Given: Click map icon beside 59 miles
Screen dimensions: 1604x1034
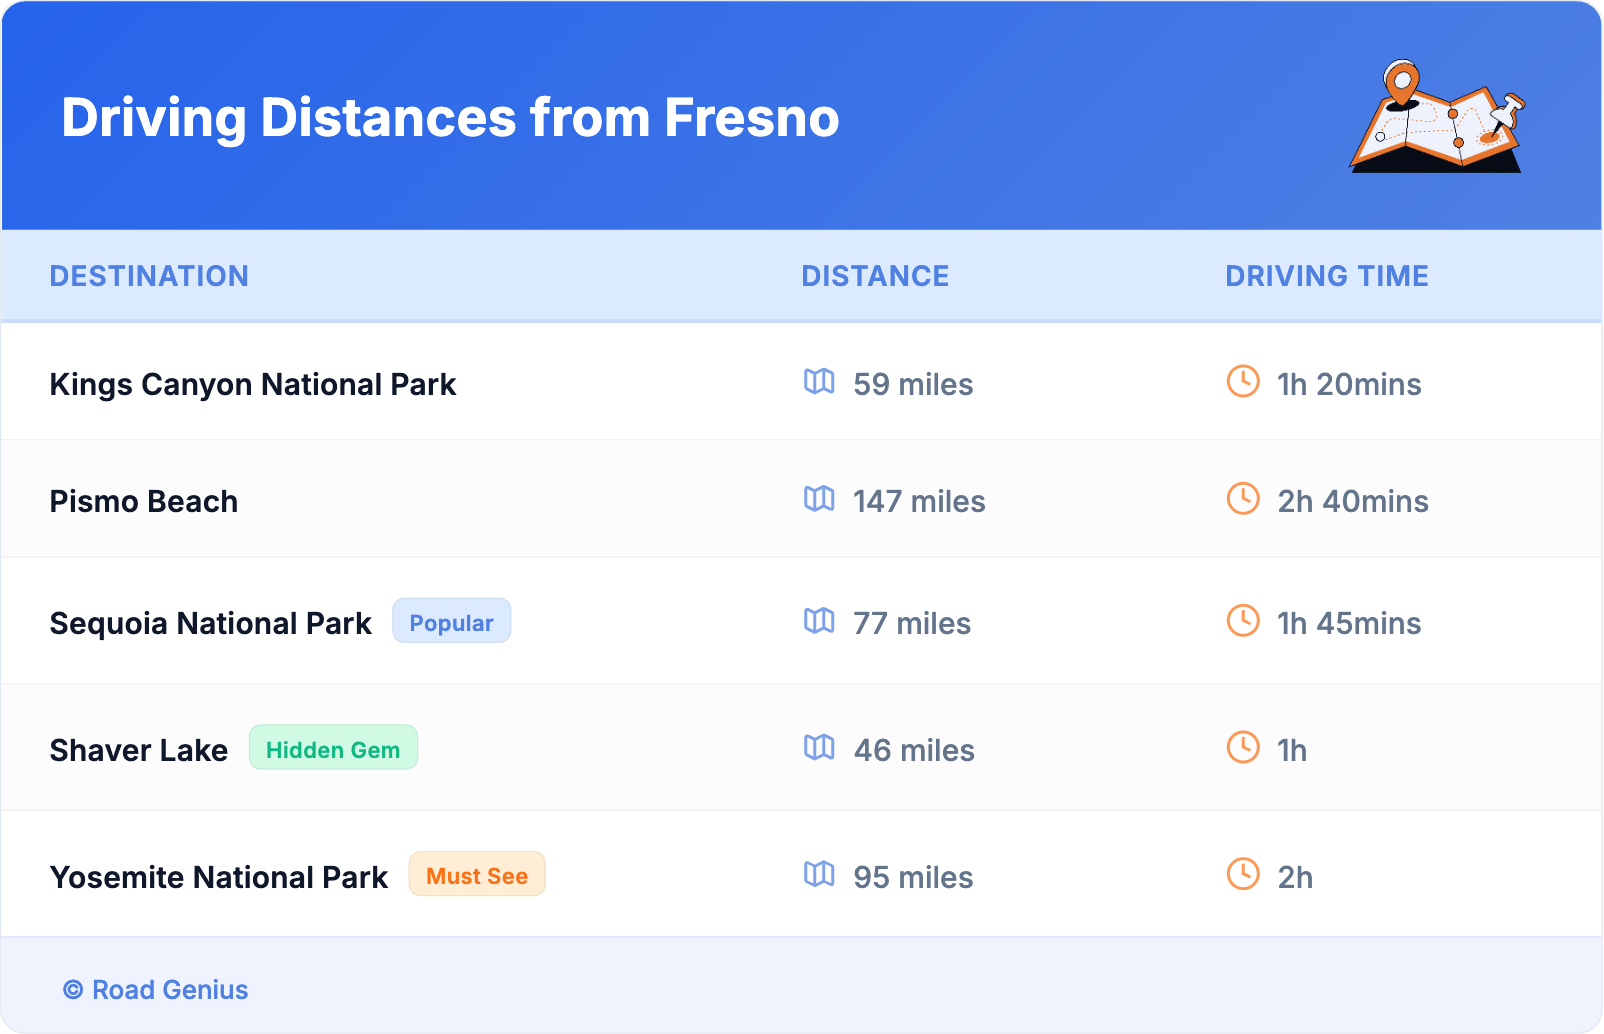Looking at the screenshot, I should click(819, 381).
